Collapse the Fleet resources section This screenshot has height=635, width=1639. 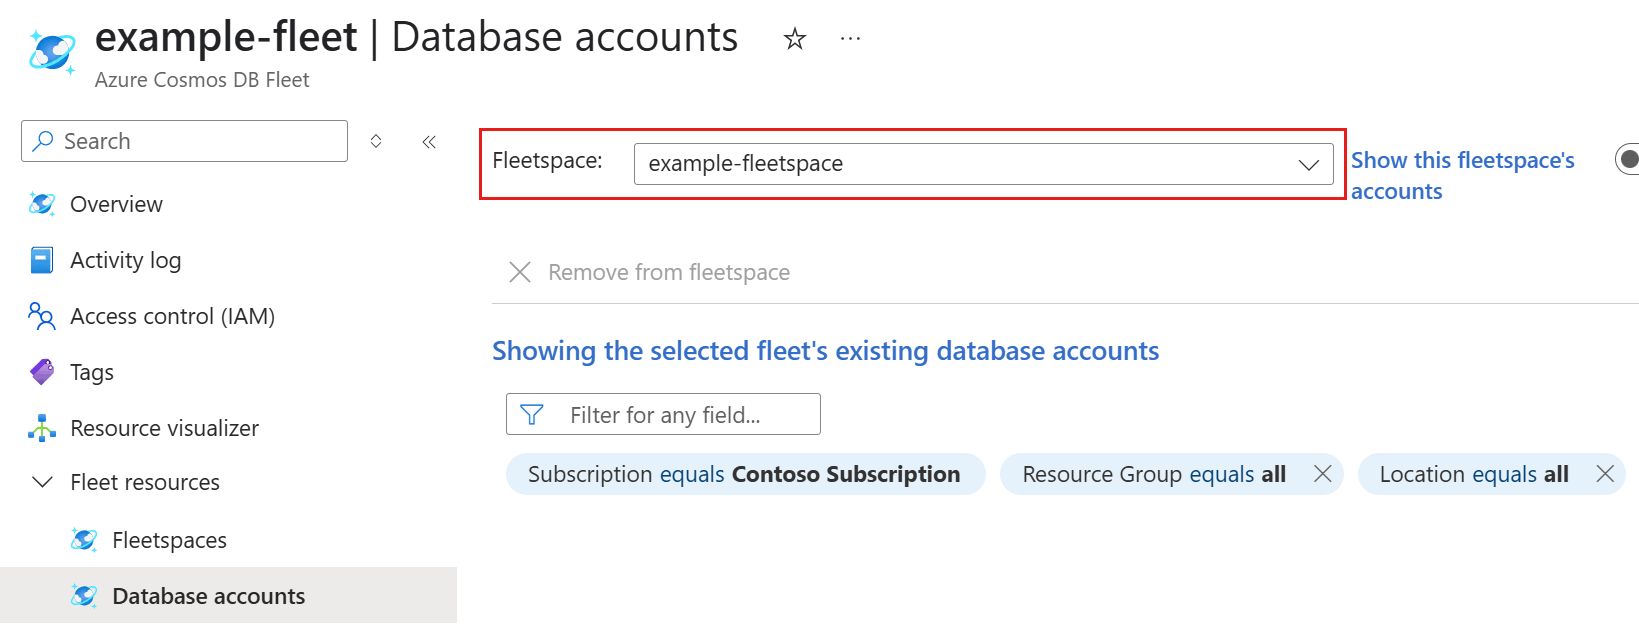tap(42, 483)
